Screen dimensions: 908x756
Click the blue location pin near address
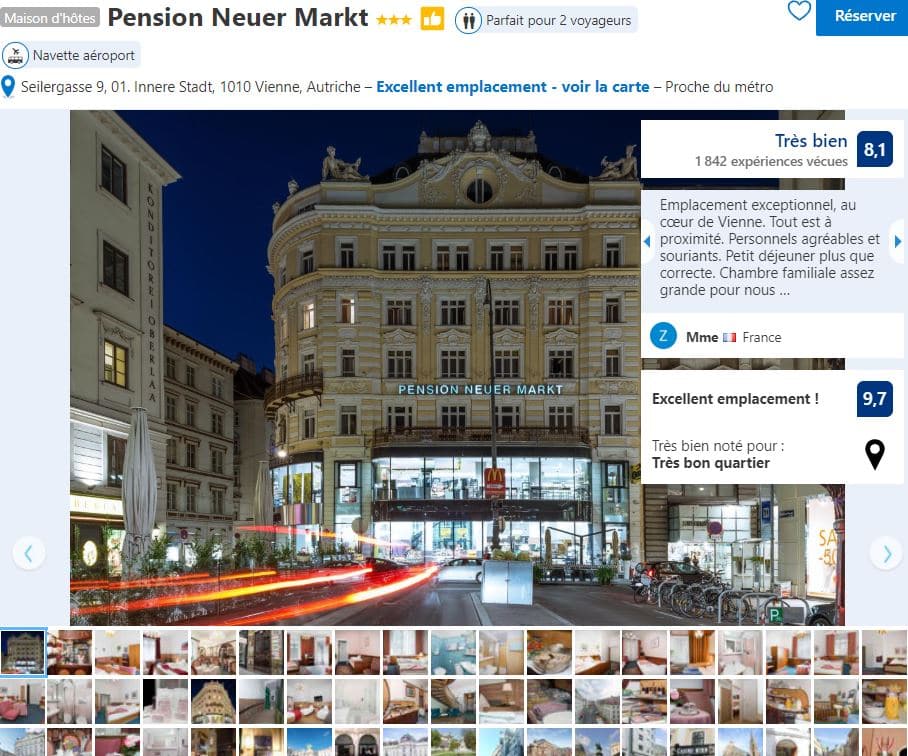8,87
